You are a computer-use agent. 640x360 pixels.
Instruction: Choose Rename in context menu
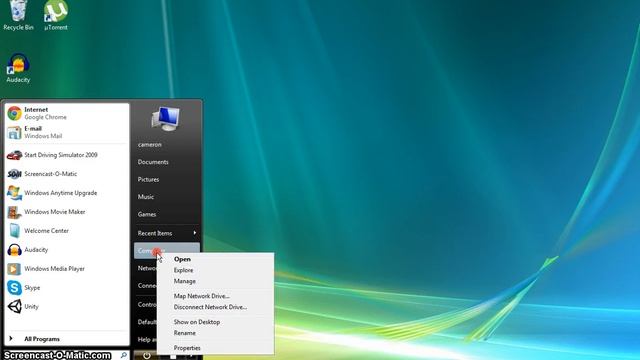(x=216, y=333)
